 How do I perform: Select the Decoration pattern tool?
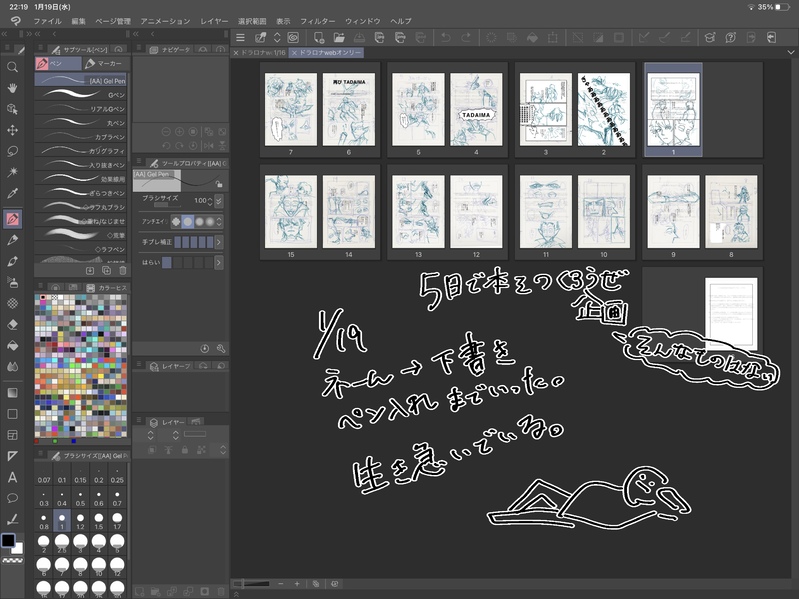click(x=12, y=303)
